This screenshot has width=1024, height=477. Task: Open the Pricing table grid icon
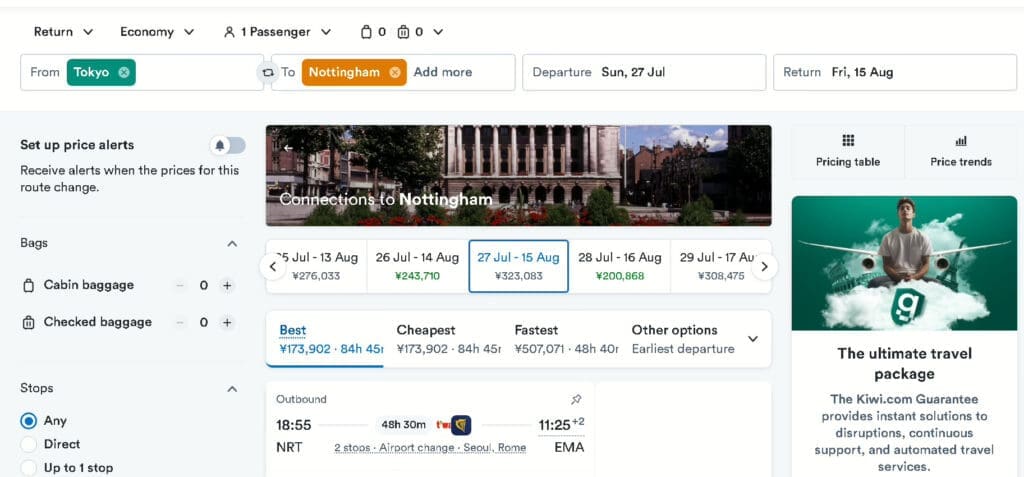click(848, 140)
